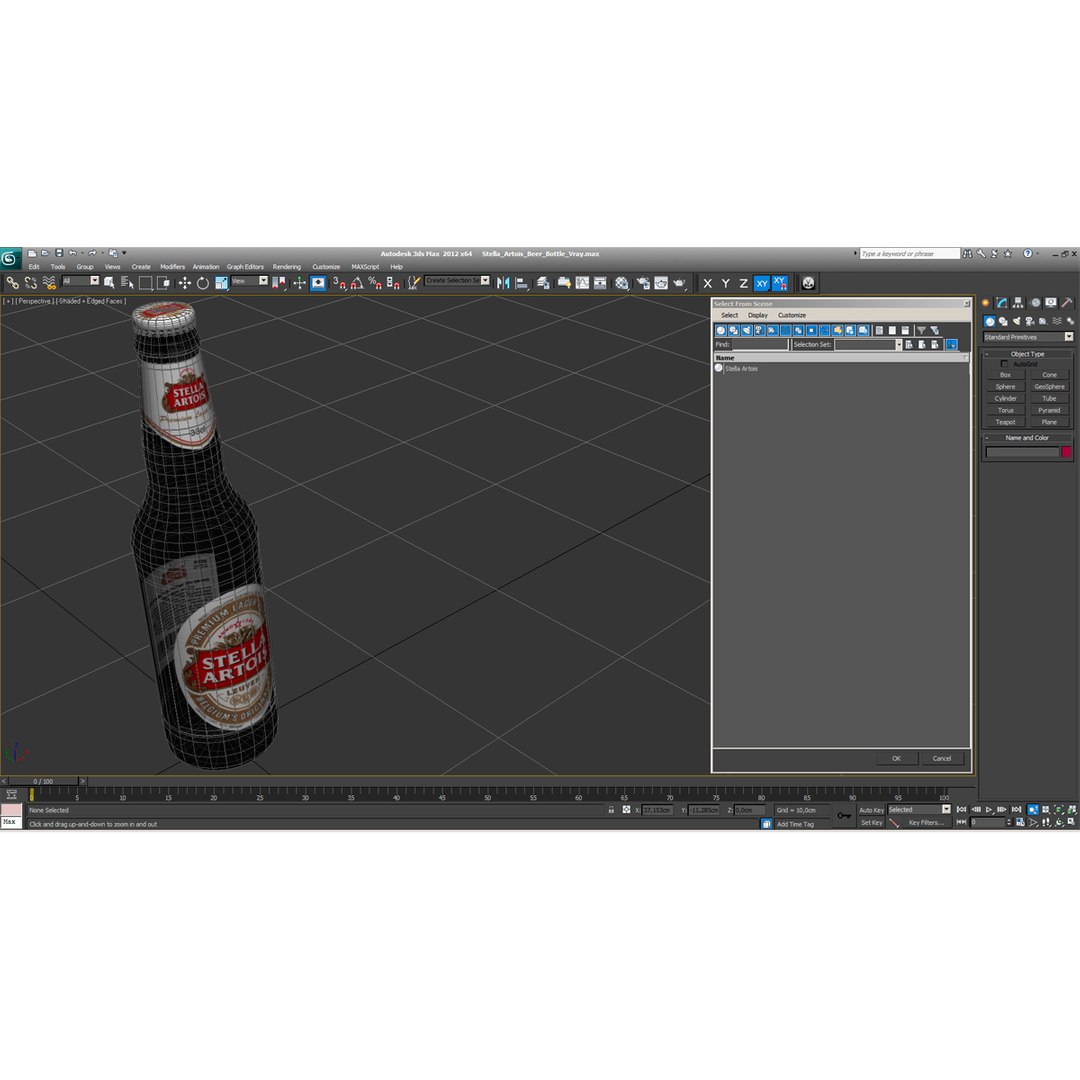This screenshot has height=1080, width=1080.
Task: Activate the Select and Rotate tool
Action: (x=202, y=283)
